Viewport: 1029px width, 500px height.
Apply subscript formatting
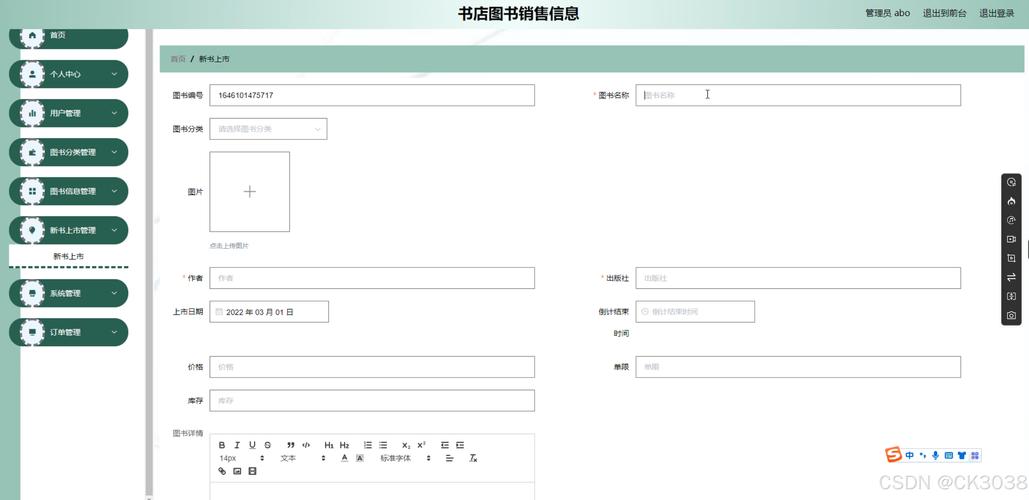(x=406, y=445)
